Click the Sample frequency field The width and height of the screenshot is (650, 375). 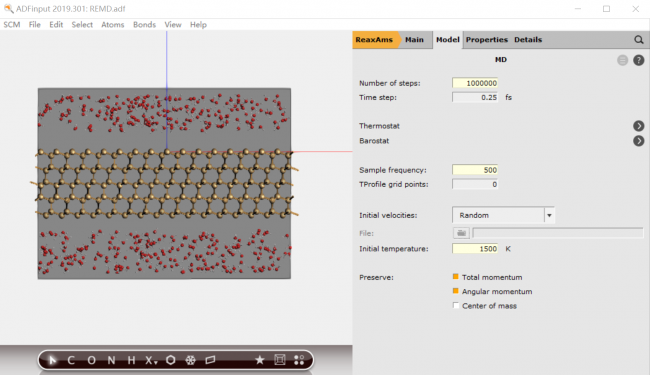point(475,170)
